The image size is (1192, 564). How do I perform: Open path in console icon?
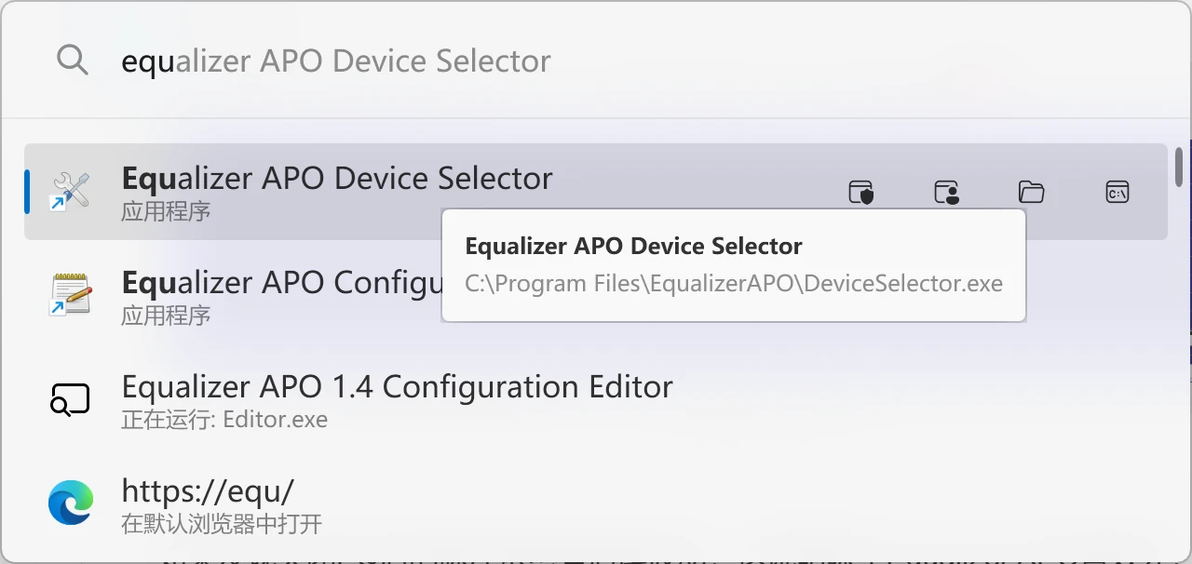pyautogui.click(x=1117, y=192)
